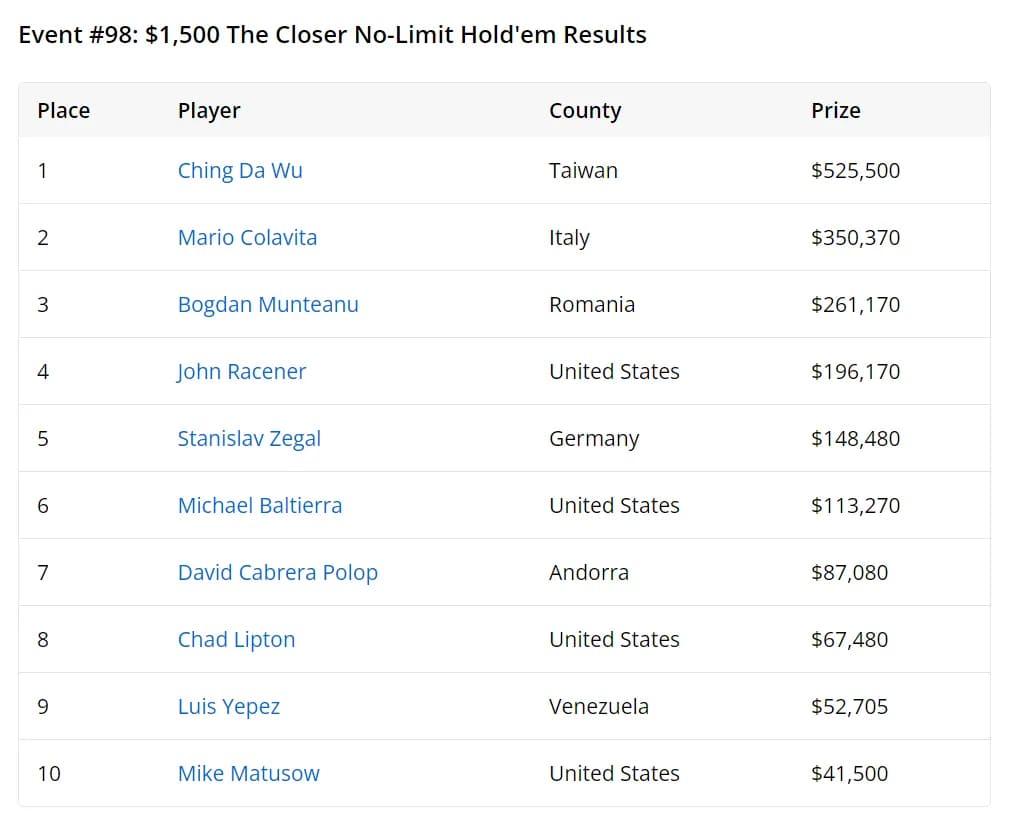Viewport: 1011px width, 831px height.
Task: Click the Place column header
Action: tap(64, 110)
